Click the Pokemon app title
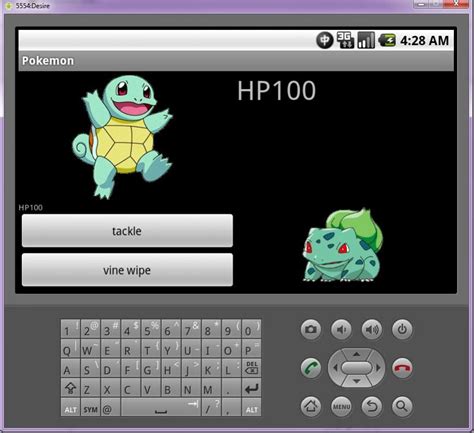 tap(48, 61)
